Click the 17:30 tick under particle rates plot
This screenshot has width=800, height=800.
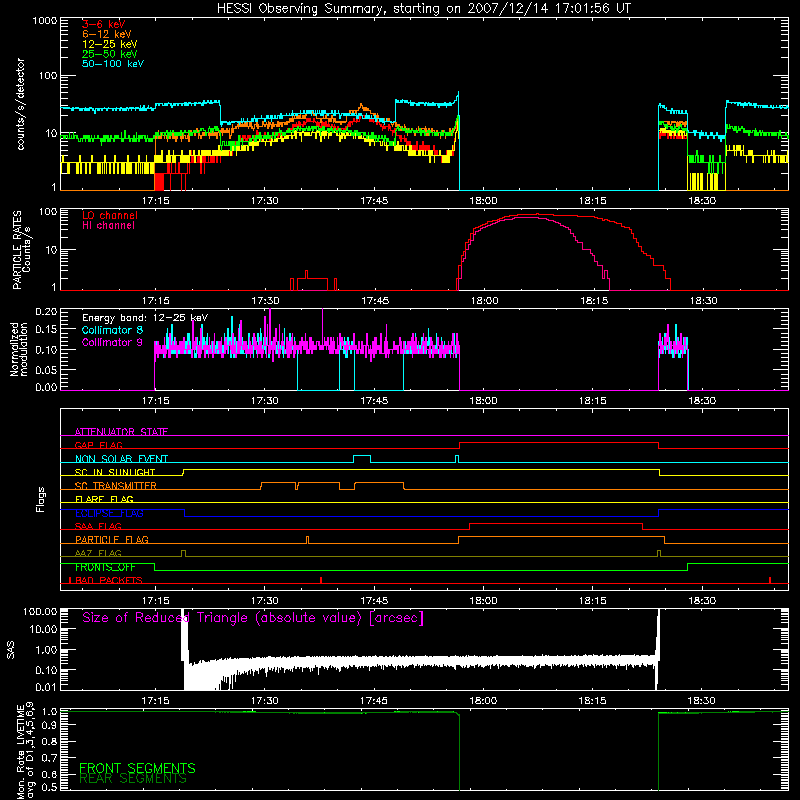pos(265,301)
